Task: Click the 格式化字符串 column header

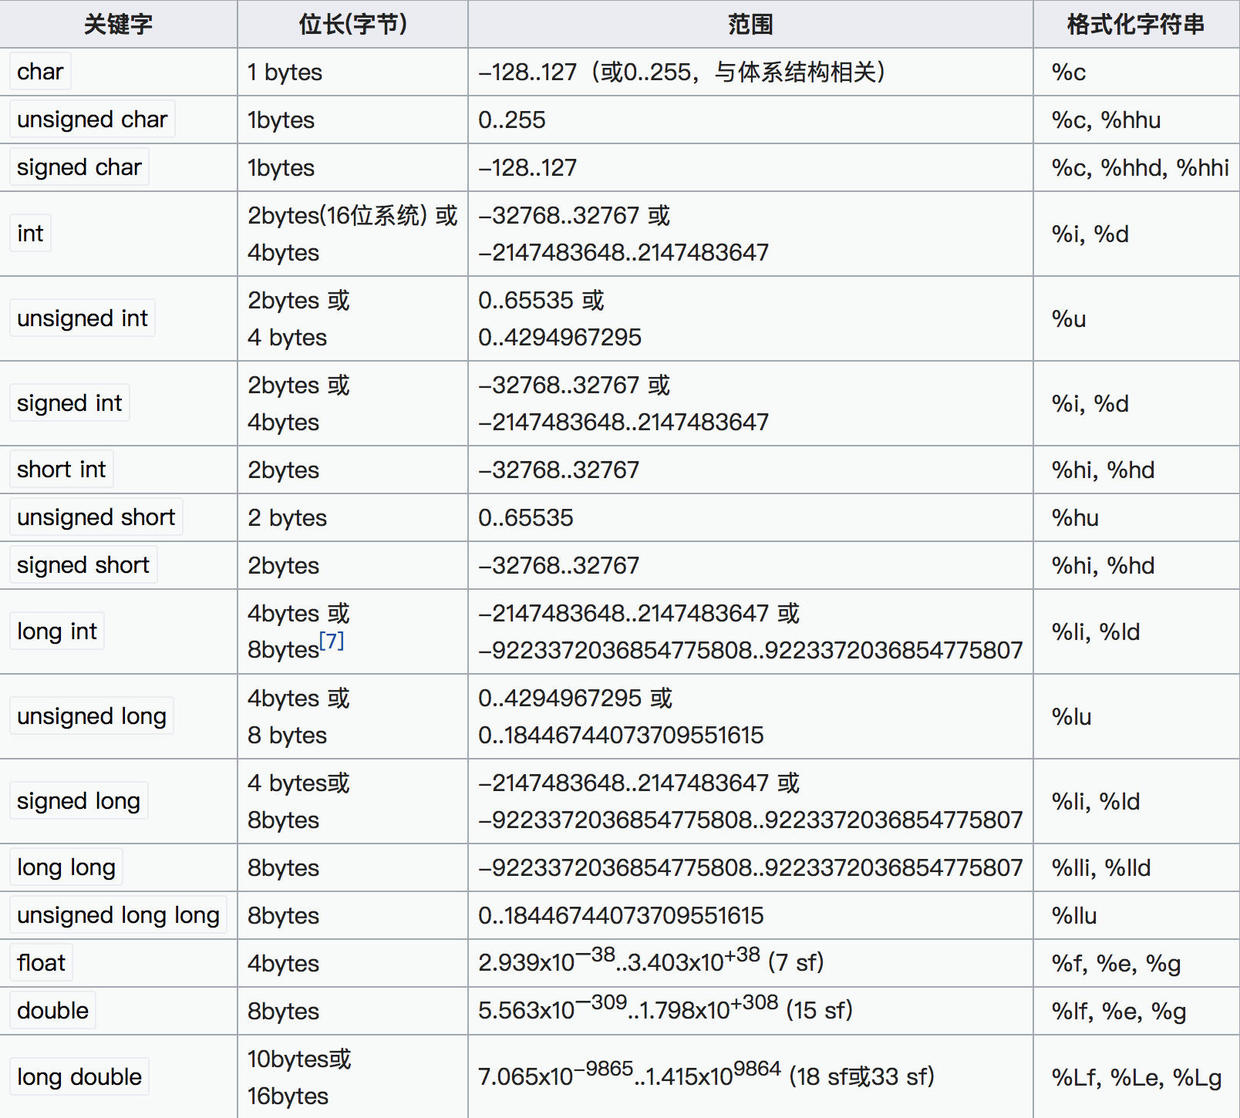Action: pos(1135,24)
